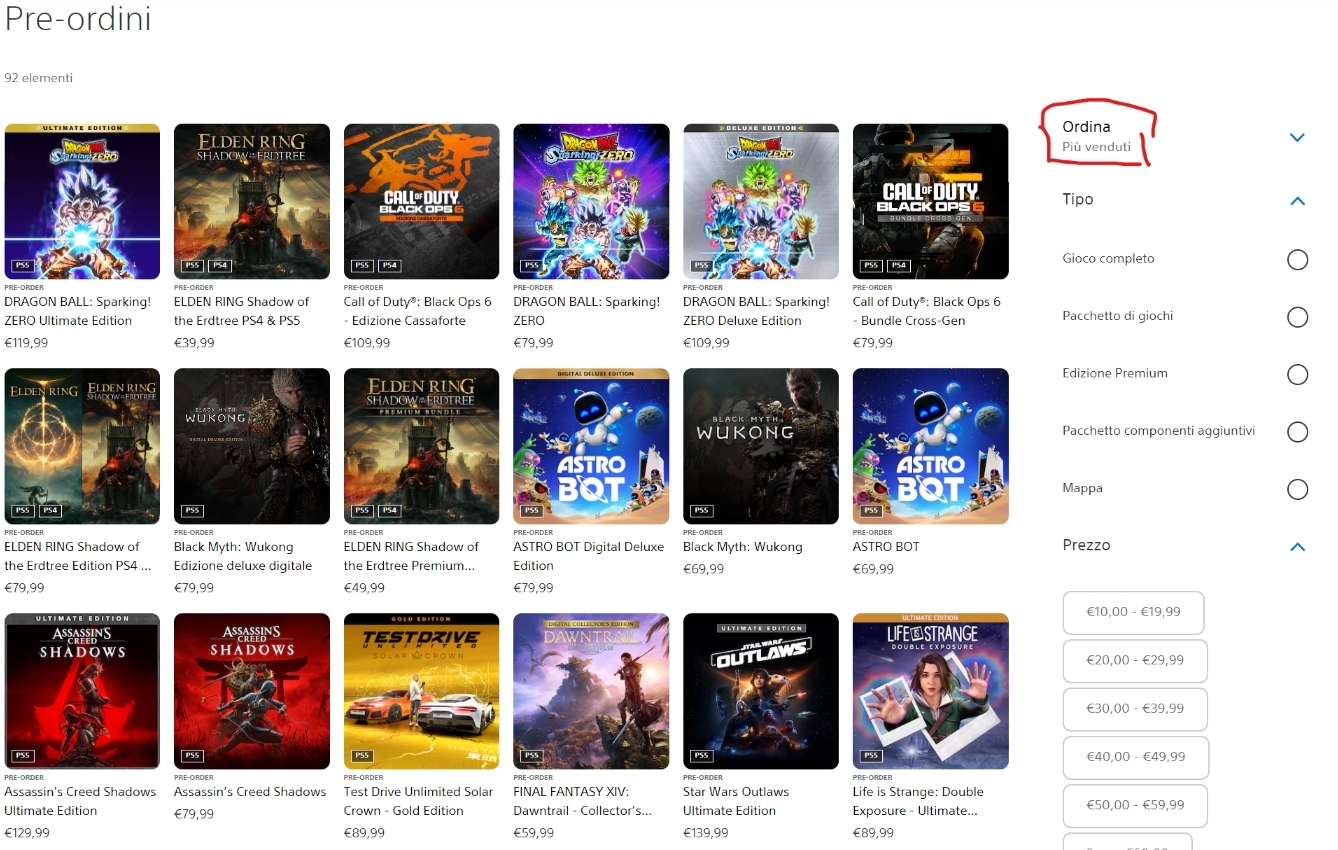Screen dimensions: 1338x850
Task: Click the €129,99 price
Action: coord(27,833)
